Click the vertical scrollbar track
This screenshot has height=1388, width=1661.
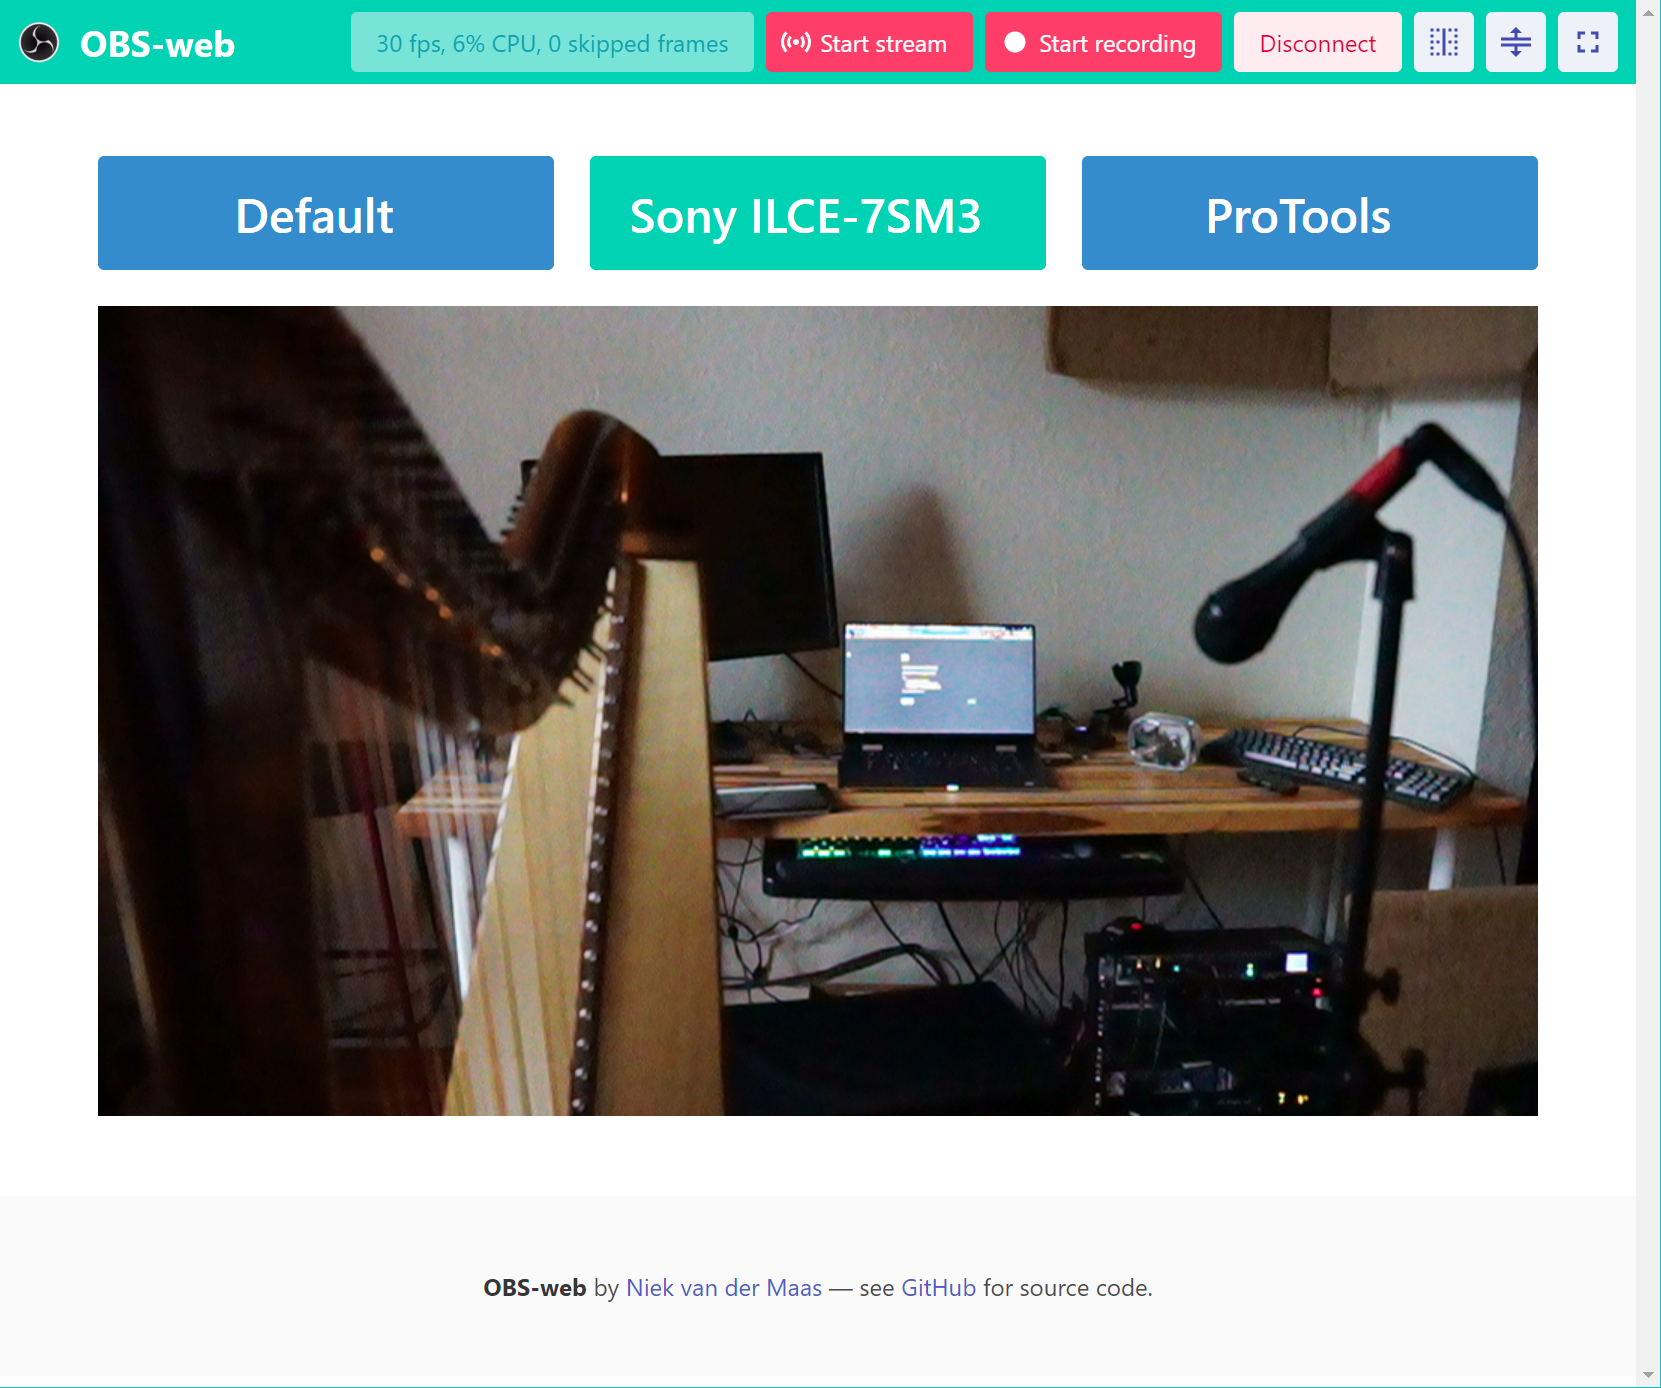[x=1648, y=700]
